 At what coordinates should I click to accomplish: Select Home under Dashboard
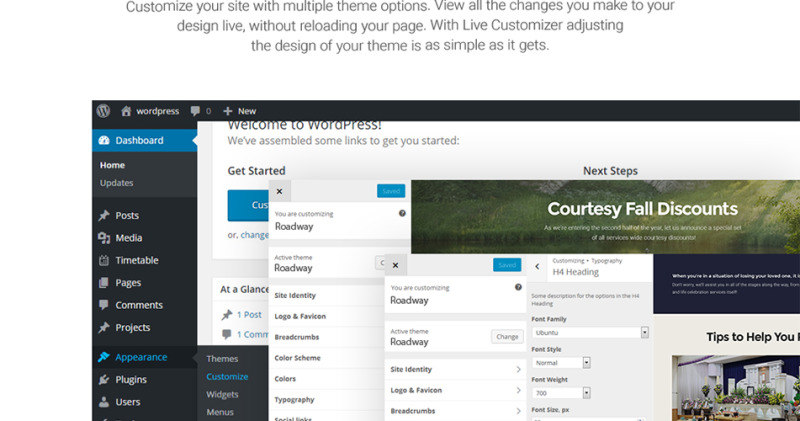tap(112, 165)
